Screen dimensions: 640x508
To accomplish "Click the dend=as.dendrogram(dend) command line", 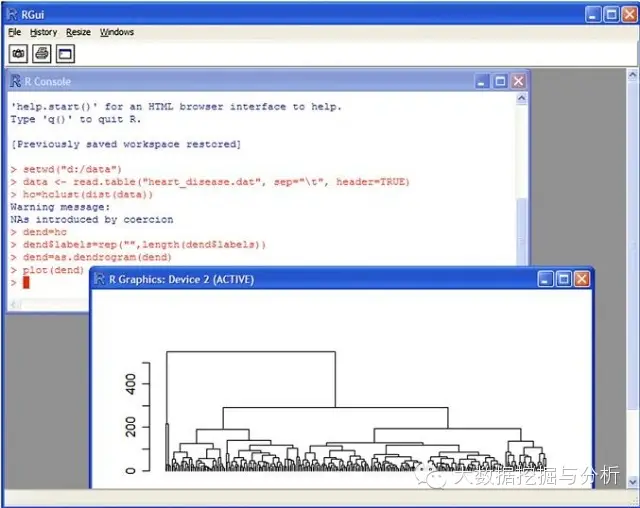I will coord(91,257).
